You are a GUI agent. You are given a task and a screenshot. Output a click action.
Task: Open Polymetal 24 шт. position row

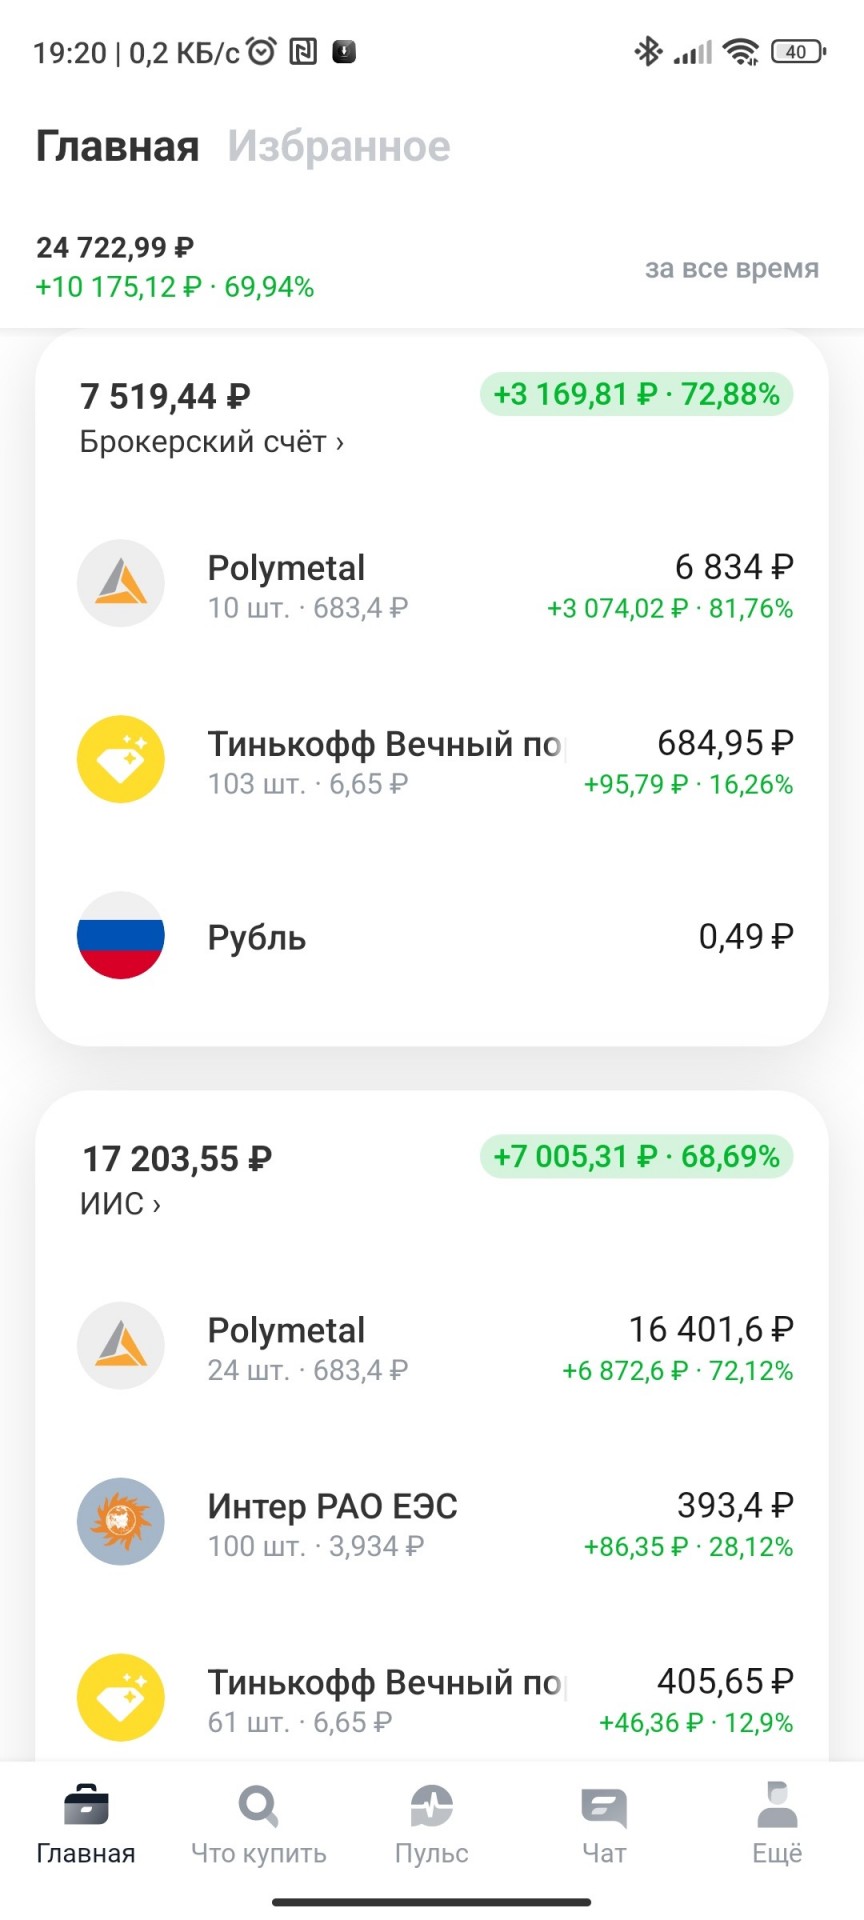tap(432, 1346)
